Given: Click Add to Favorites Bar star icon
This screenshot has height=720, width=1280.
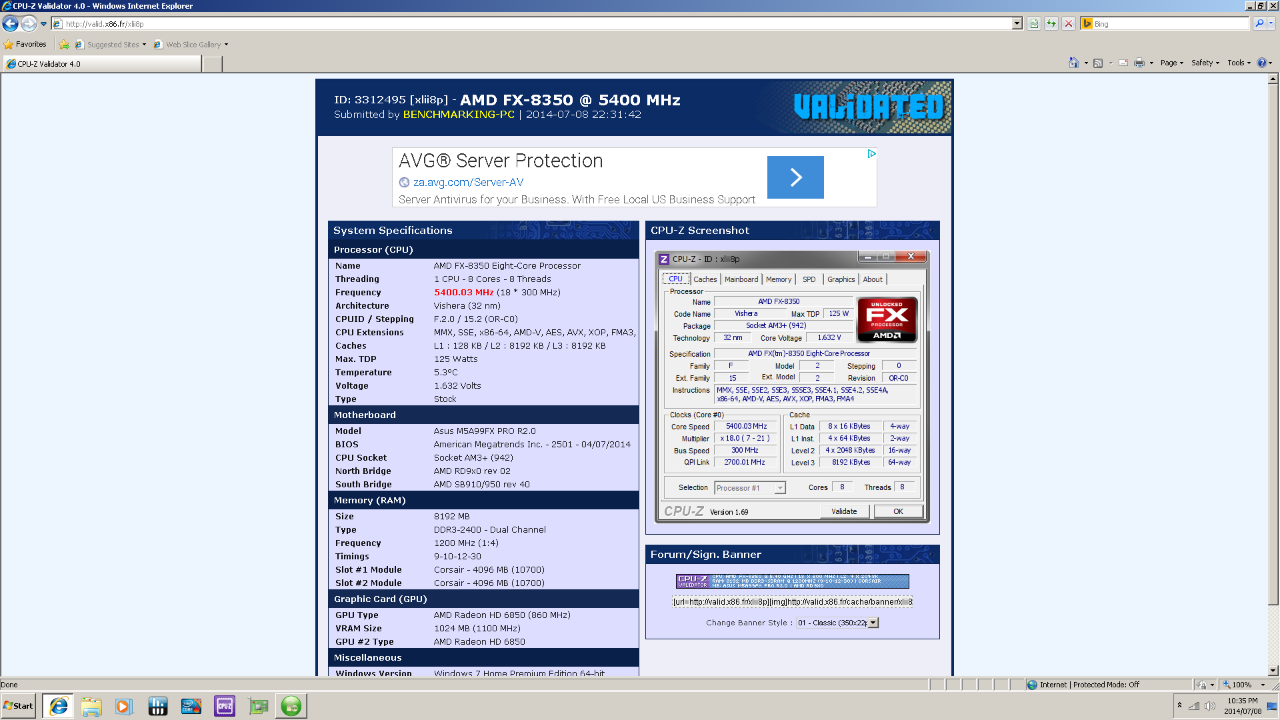Looking at the screenshot, I should (x=64, y=44).
